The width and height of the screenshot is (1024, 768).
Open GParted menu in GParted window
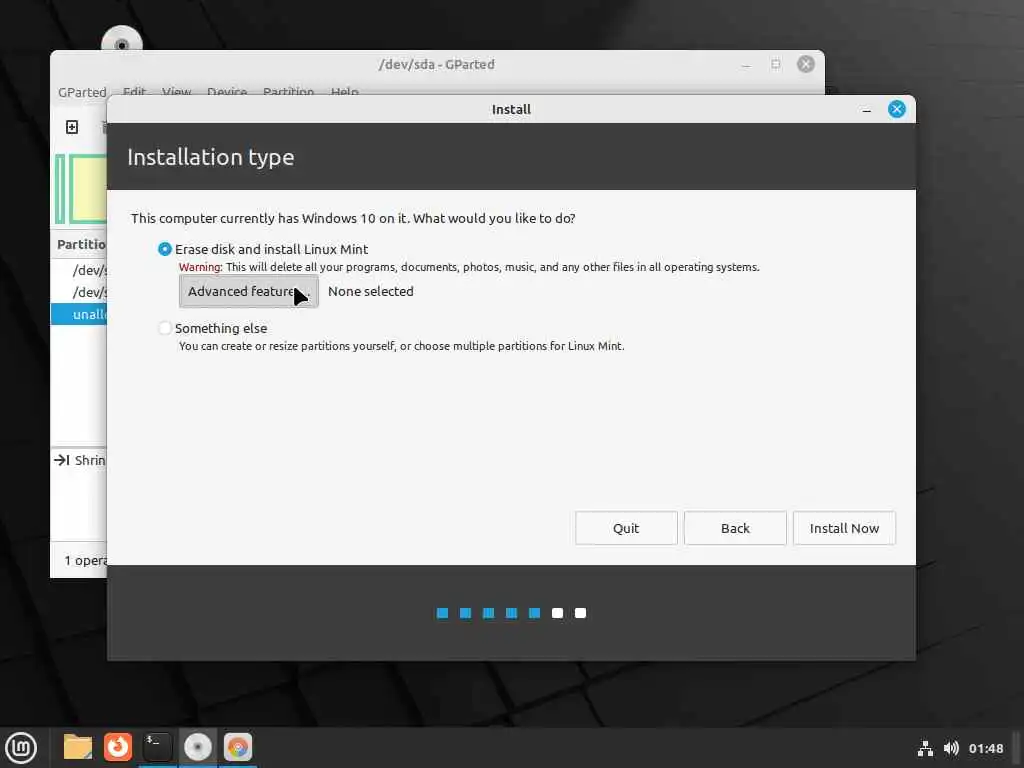82,92
